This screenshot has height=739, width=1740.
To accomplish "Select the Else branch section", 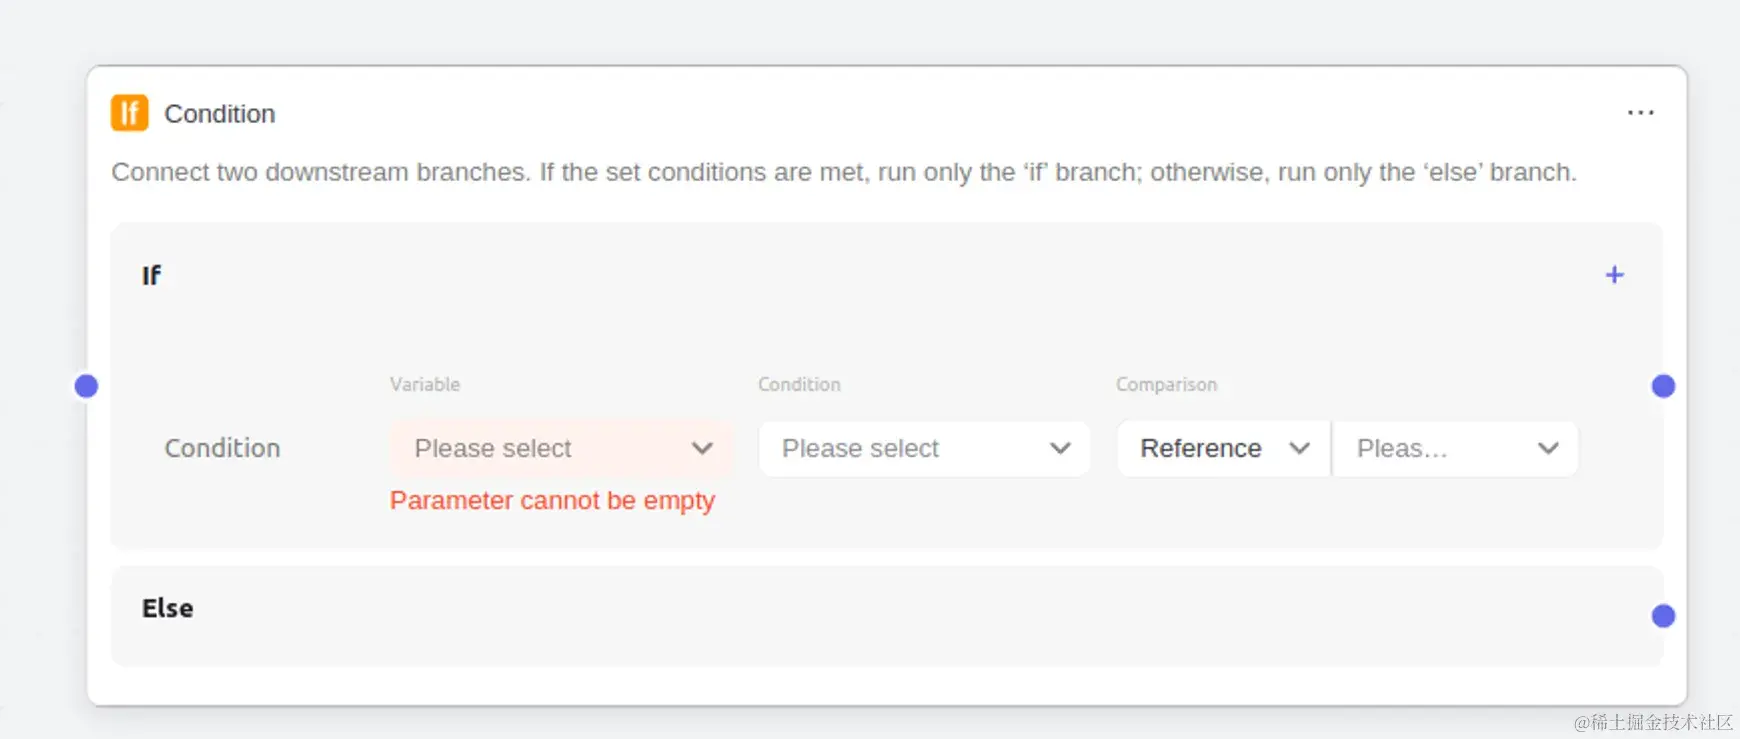I will point(887,616).
